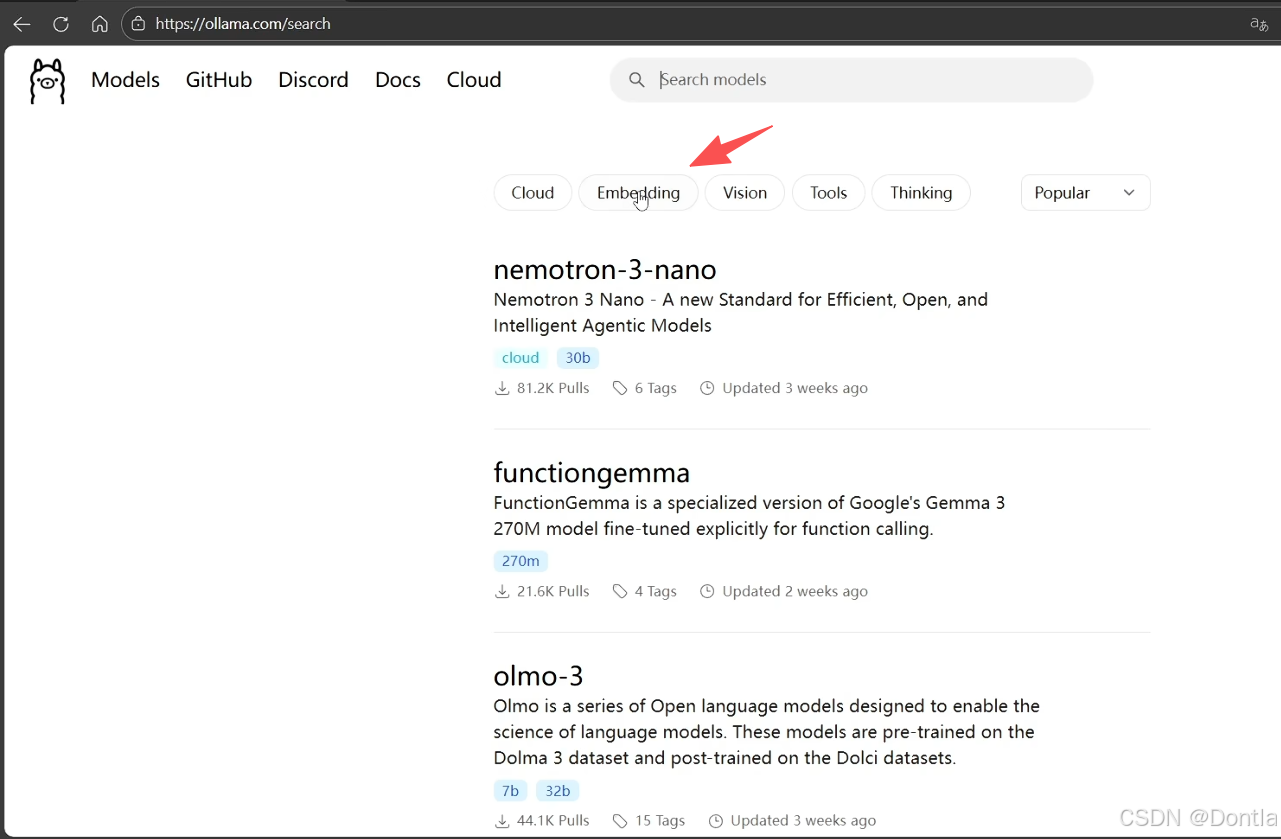Screen dimensions: 1281x839
Task: Click tag icon beside 6 Tags
Action: [x=620, y=388]
